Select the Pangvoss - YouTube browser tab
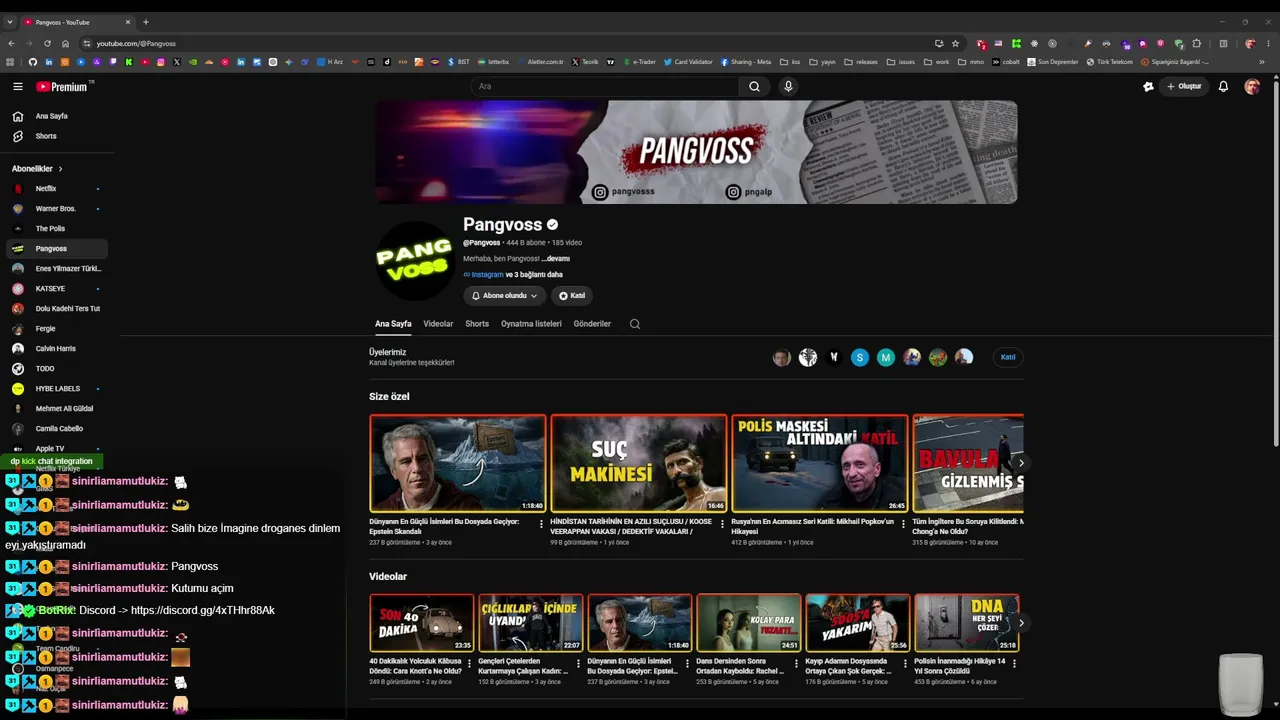The height and width of the screenshot is (720, 1280). click(x=77, y=22)
